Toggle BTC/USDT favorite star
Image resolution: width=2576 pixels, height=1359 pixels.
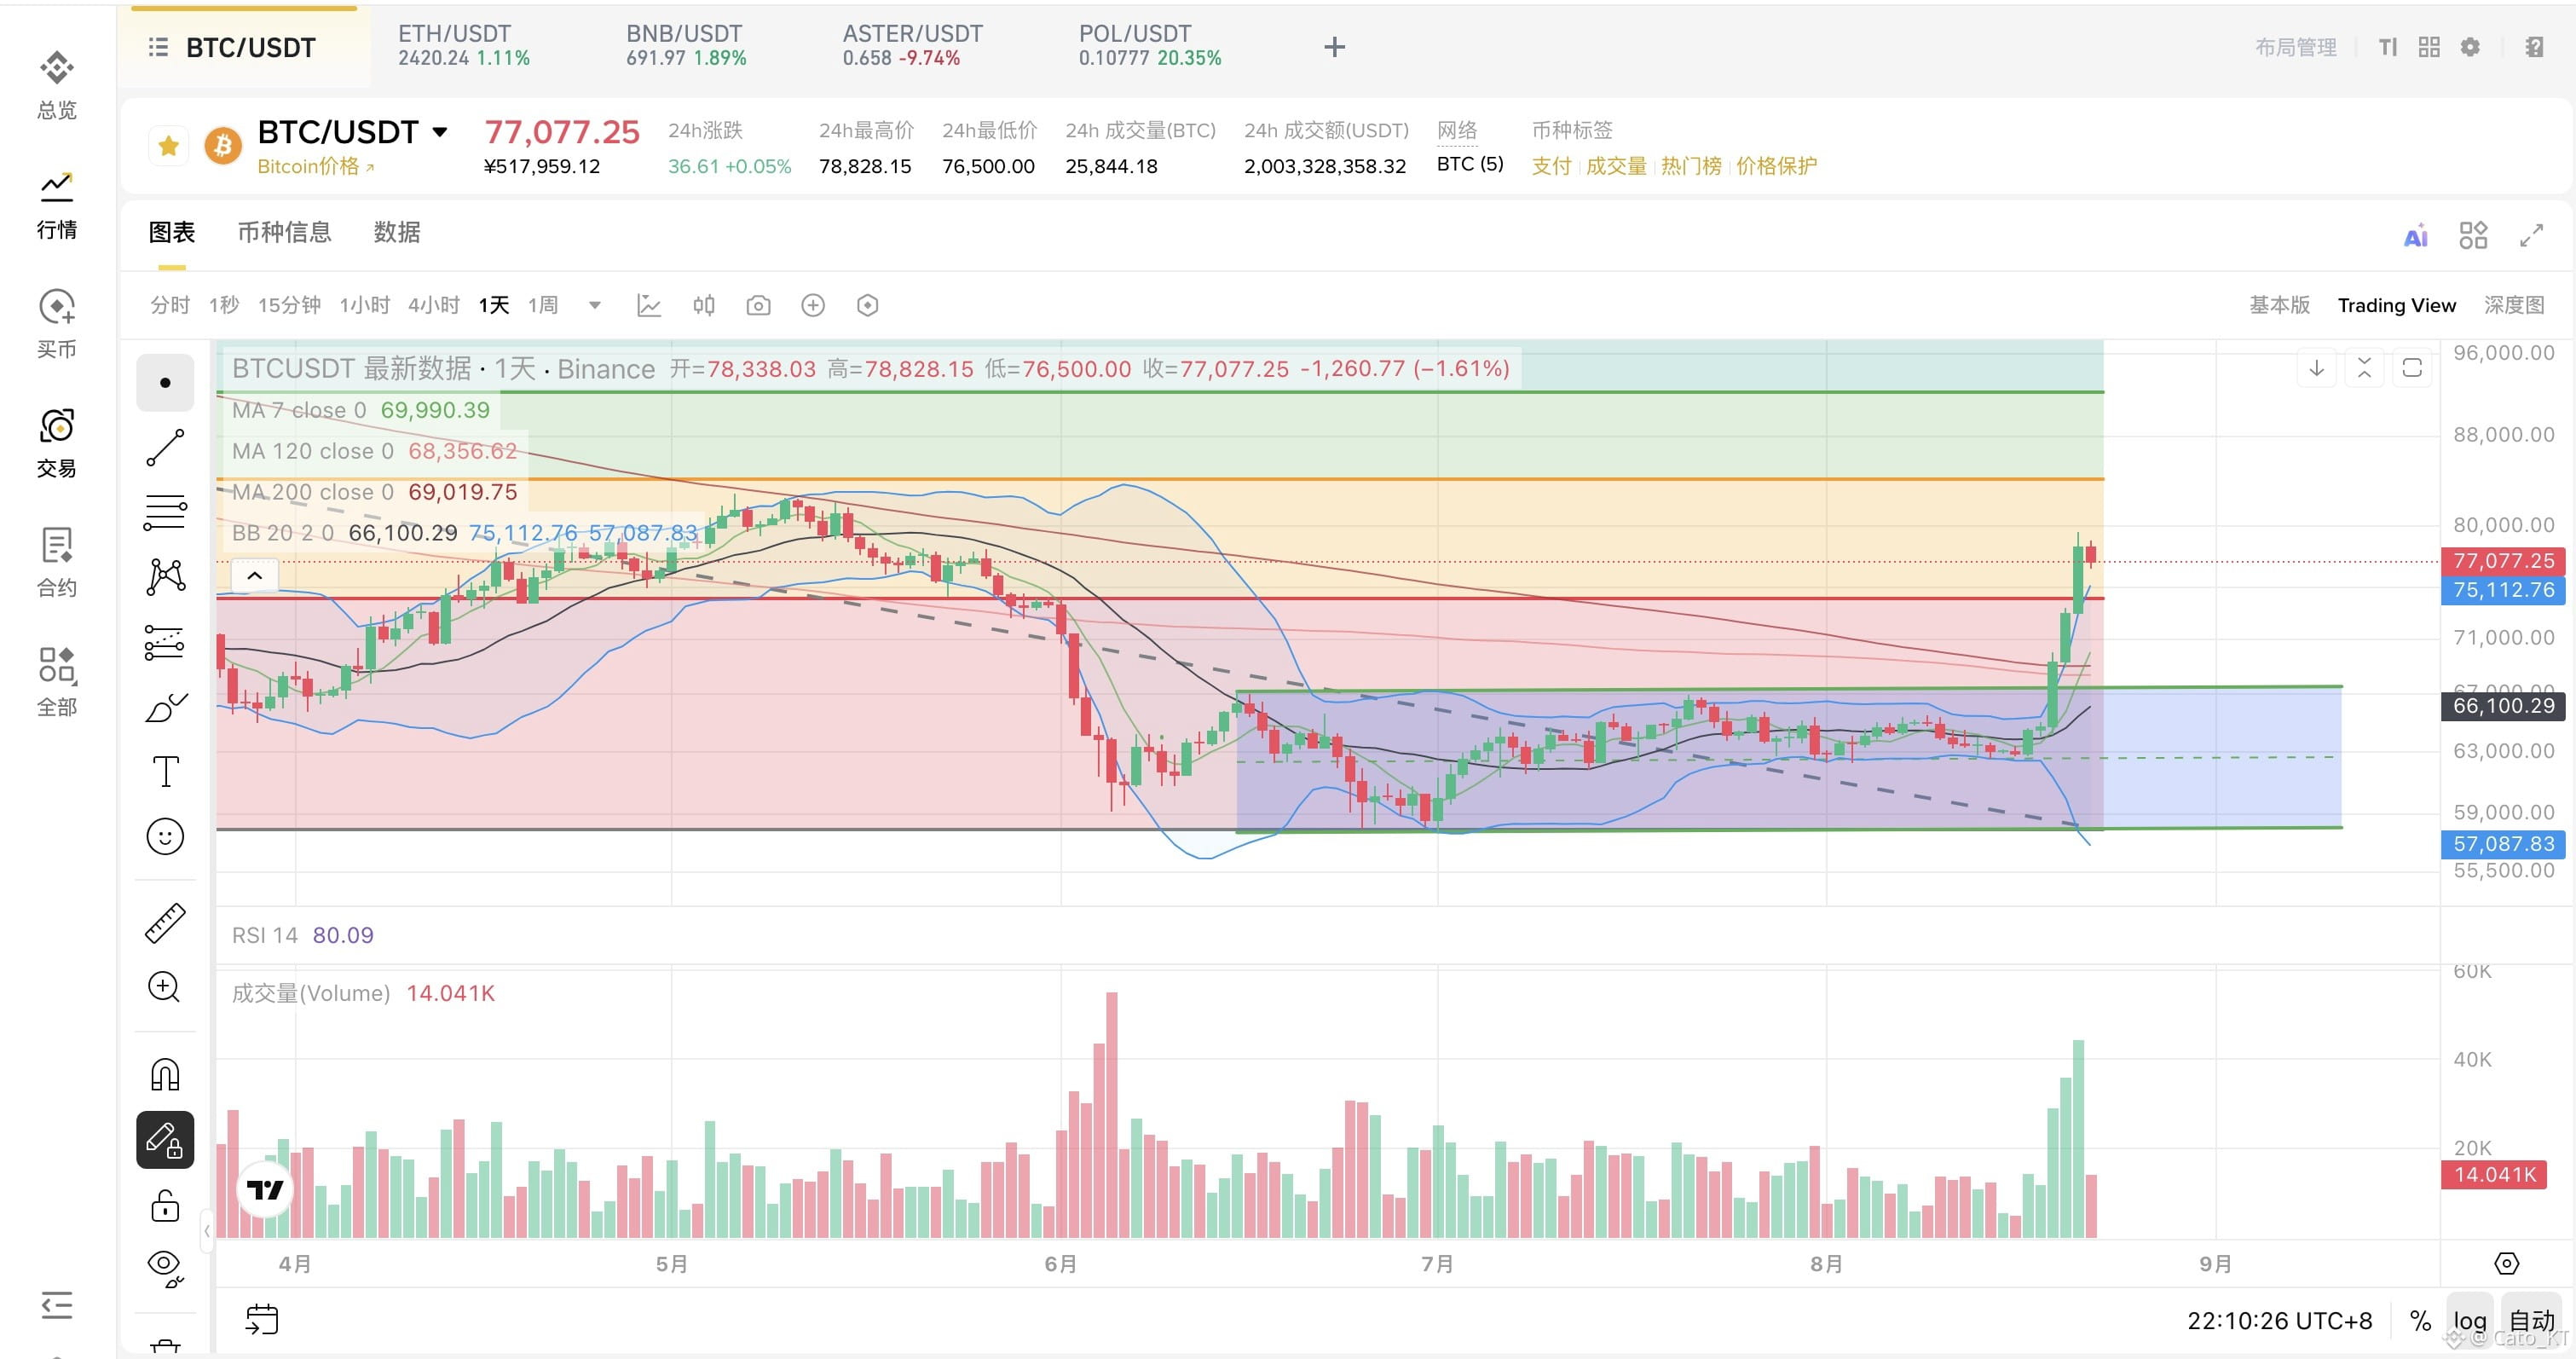point(169,146)
